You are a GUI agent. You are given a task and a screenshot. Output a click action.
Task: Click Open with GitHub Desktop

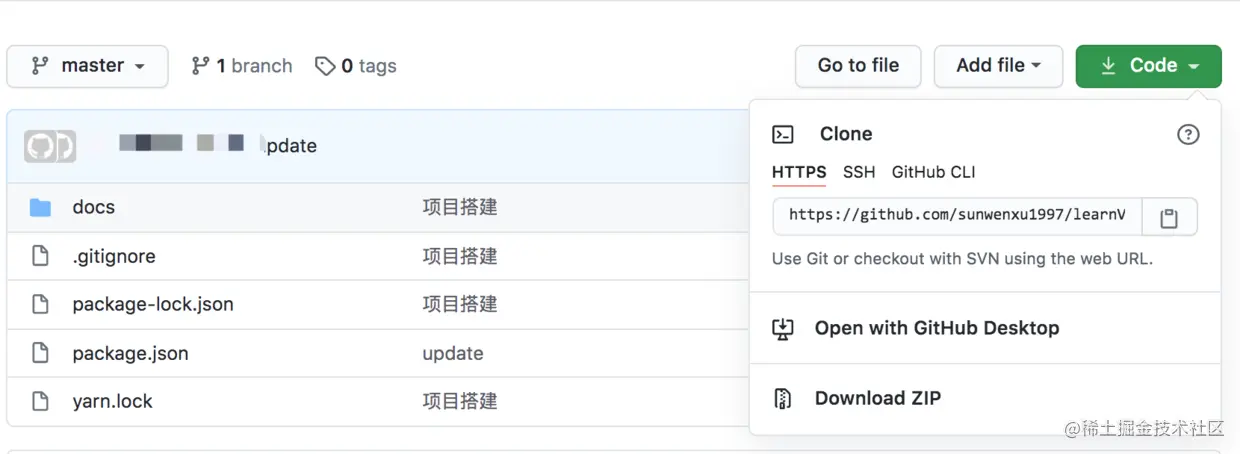pos(937,328)
